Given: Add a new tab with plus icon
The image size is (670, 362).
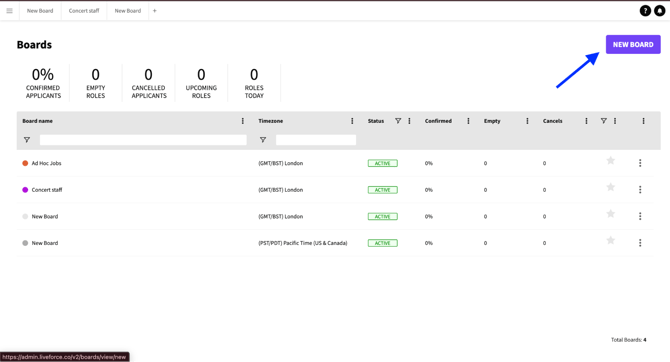Looking at the screenshot, I should coord(155,11).
